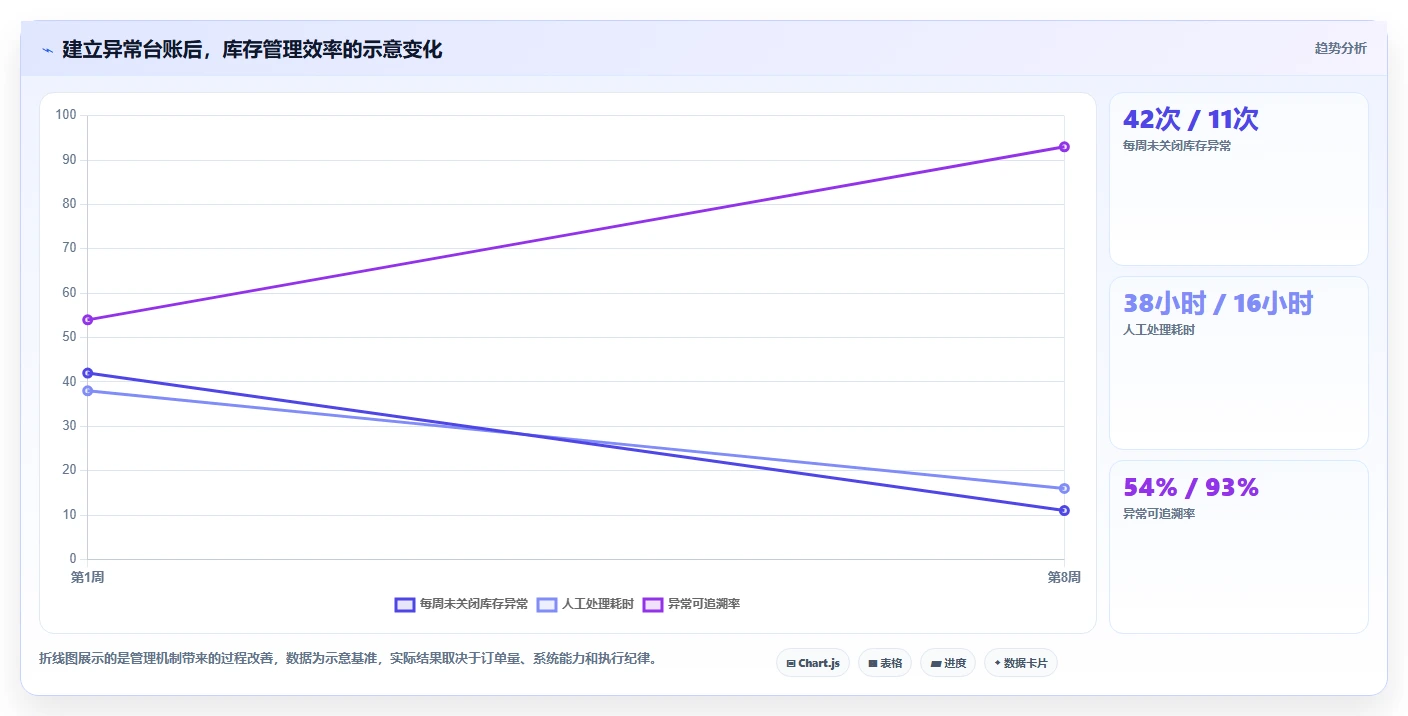The width and height of the screenshot is (1408, 716).
Task: Click the 第1周 x-axis label
Action: (x=88, y=577)
